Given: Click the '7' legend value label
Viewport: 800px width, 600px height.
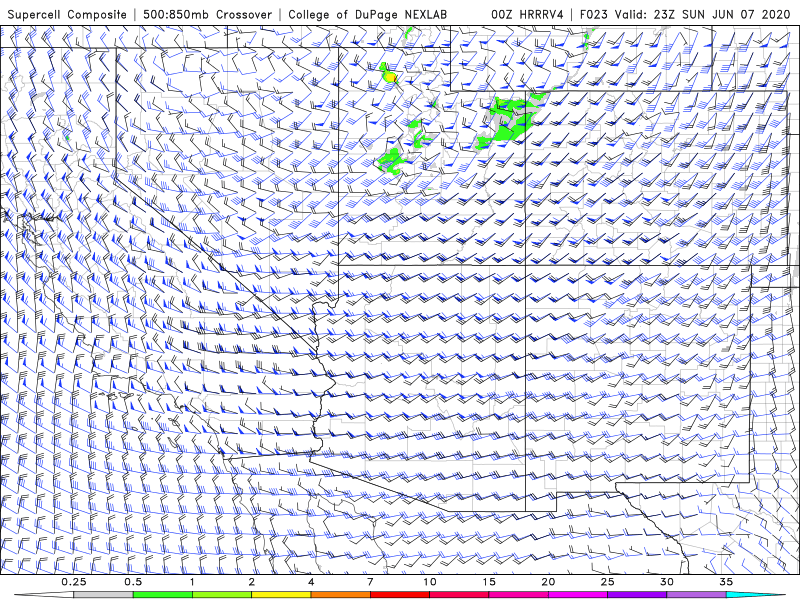Looking at the screenshot, I should click(x=370, y=582).
